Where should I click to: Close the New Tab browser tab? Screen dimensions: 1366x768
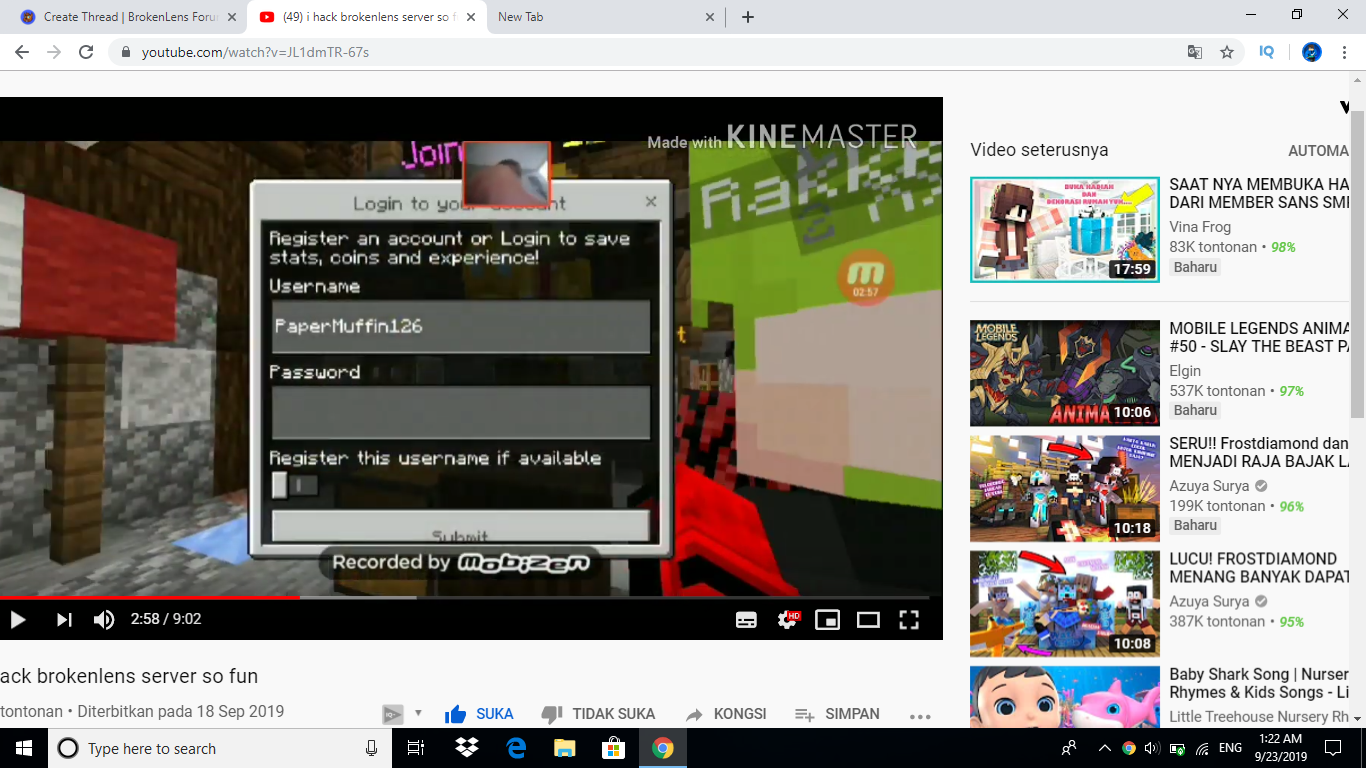click(x=710, y=17)
